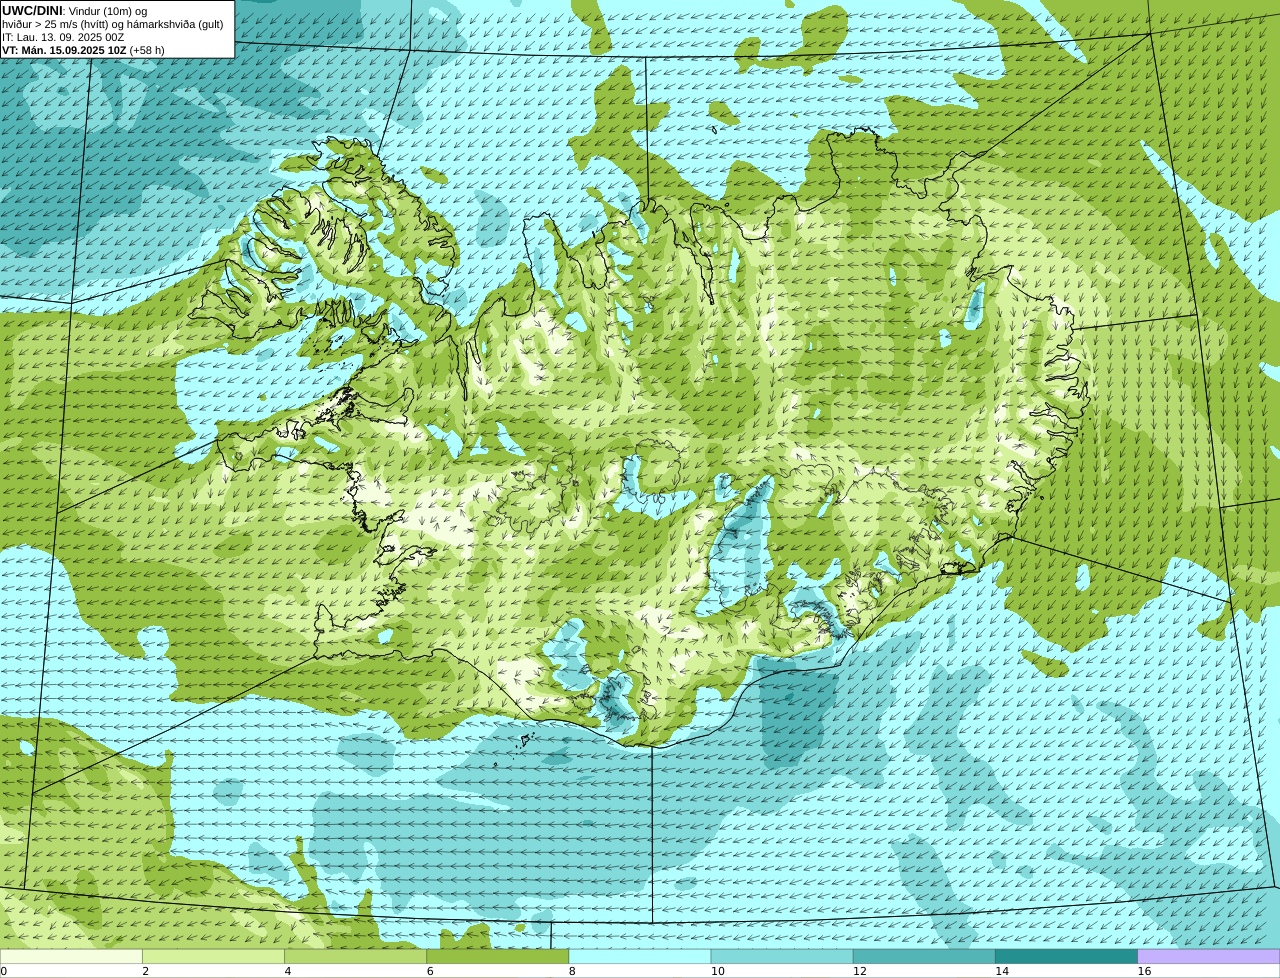The width and height of the screenshot is (1280, 978).
Task: Click the bold 'UWC/DINI' title text
Action: [x=32, y=10]
